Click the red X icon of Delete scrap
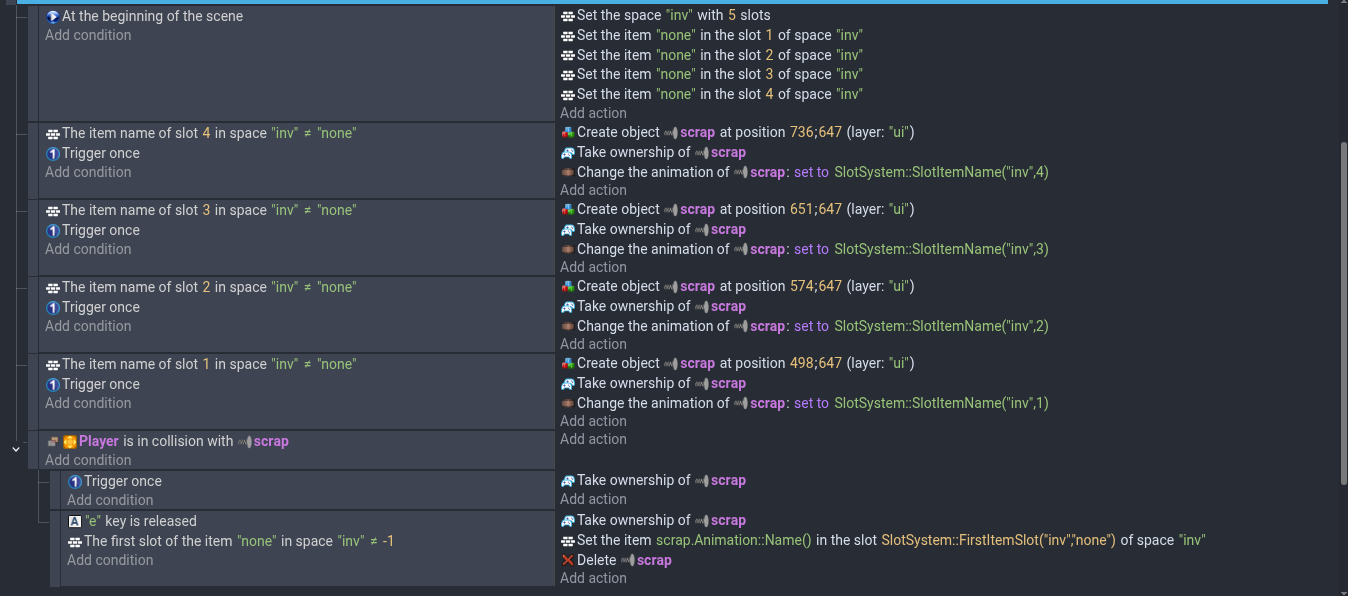Image resolution: width=1348 pixels, height=596 pixels. (x=568, y=560)
